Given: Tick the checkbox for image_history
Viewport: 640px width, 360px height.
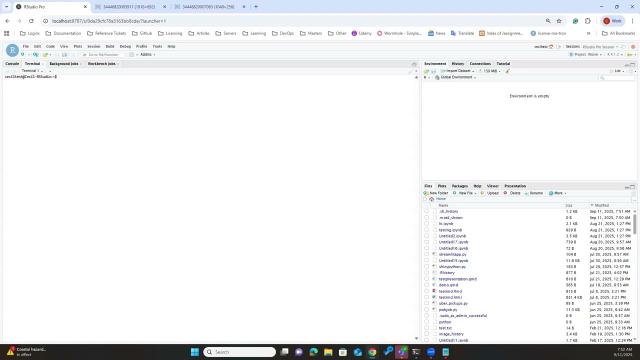Looking at the screenshot, I should (427, 334).
